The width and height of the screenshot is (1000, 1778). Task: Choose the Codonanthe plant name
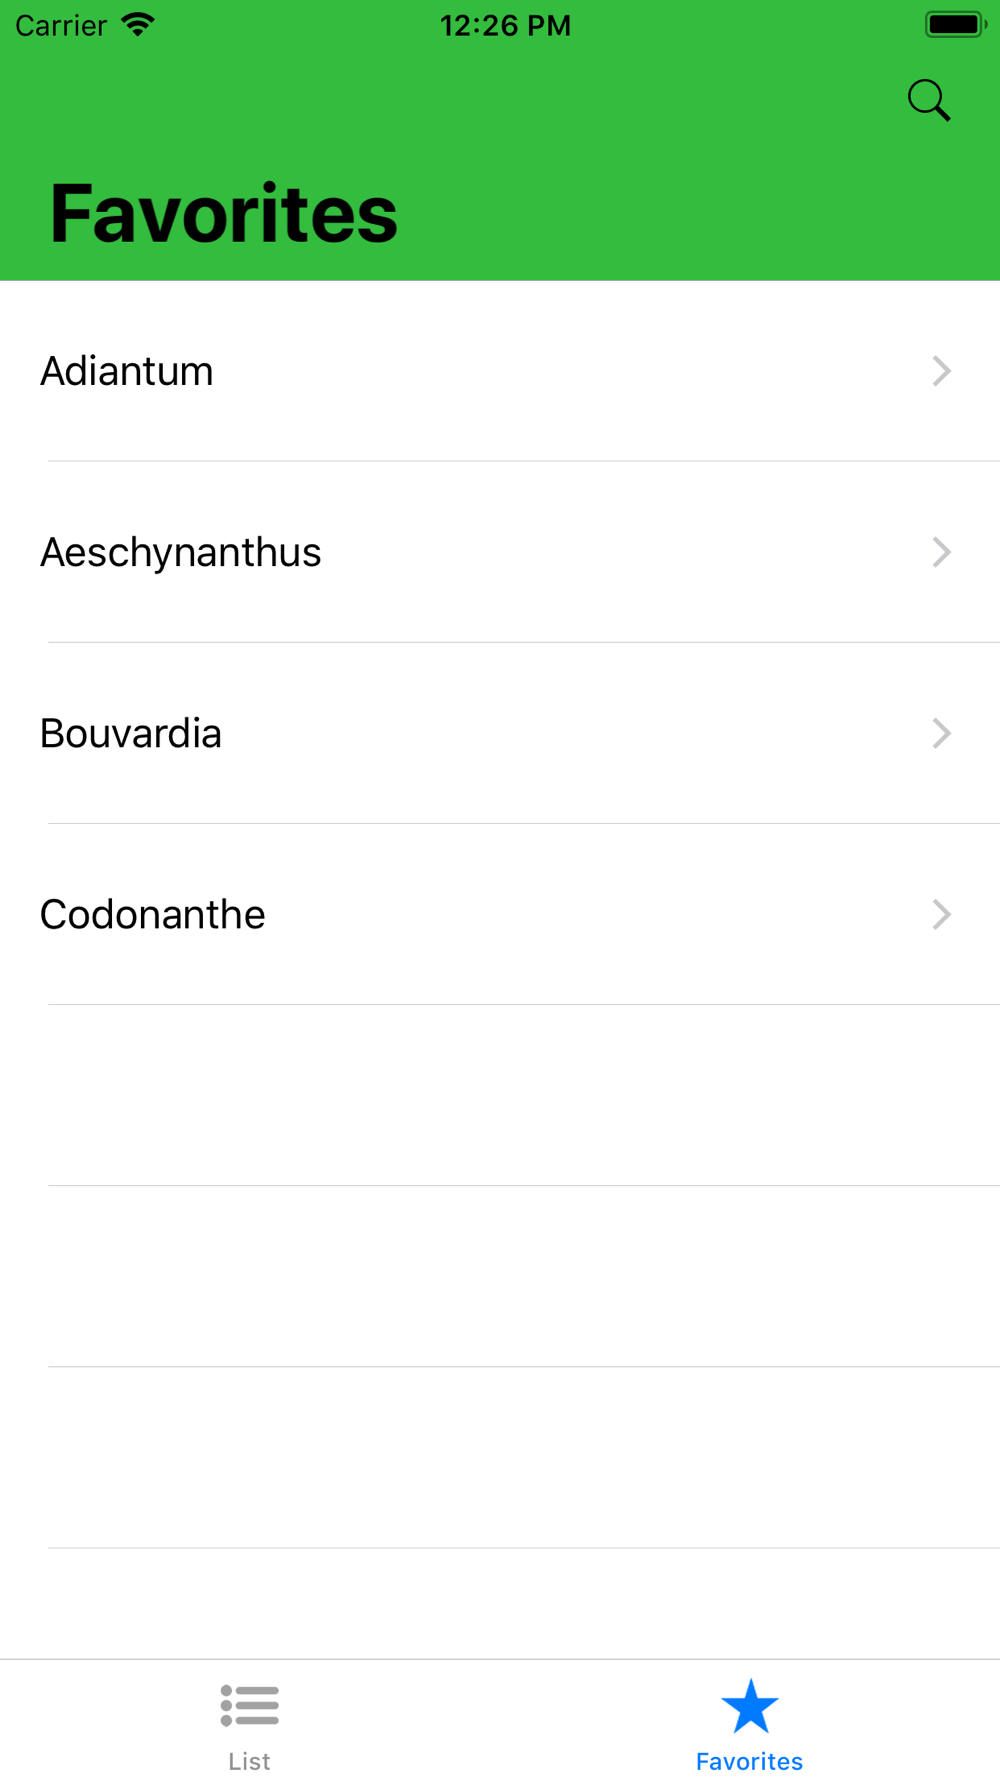153,914
